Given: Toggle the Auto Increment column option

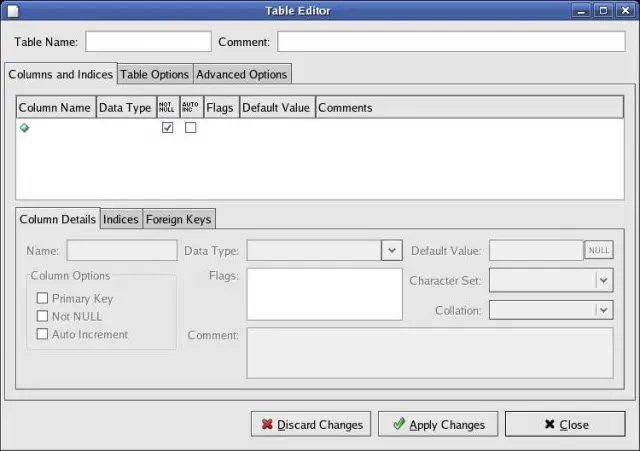Looking at the screenshot, I should point(42,334).
